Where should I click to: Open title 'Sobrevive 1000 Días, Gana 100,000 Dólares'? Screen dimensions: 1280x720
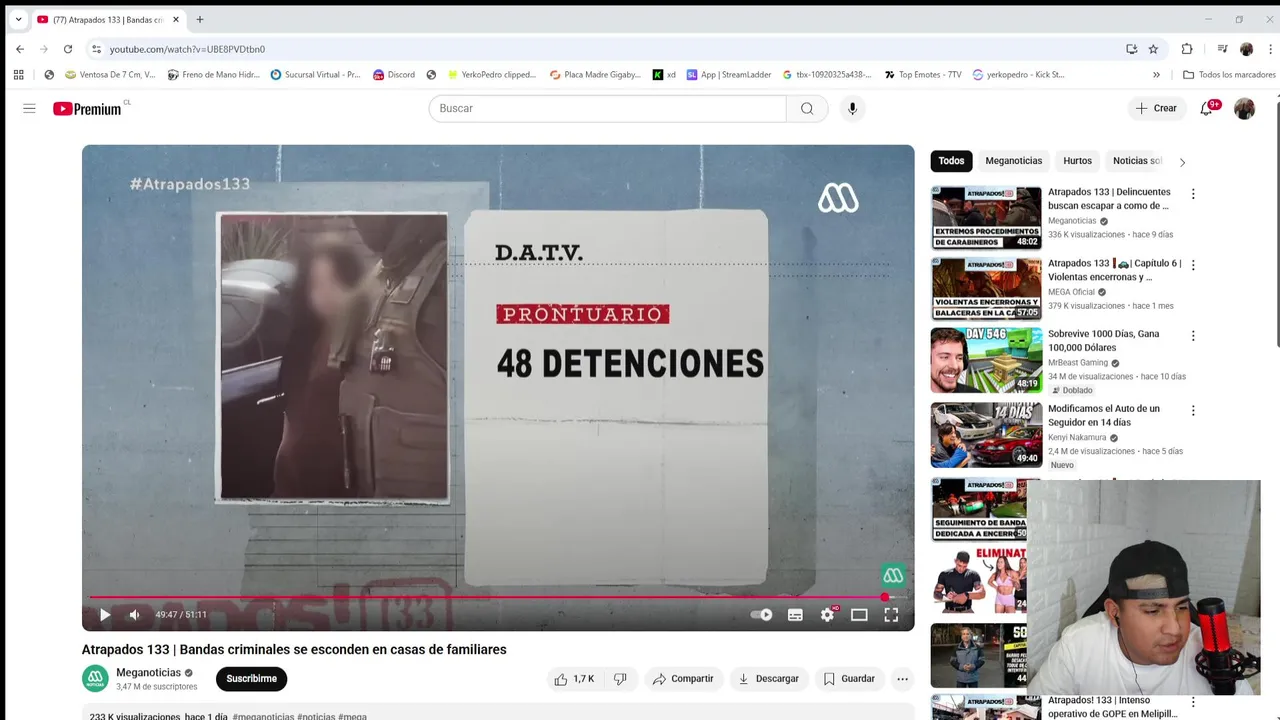1103,341
